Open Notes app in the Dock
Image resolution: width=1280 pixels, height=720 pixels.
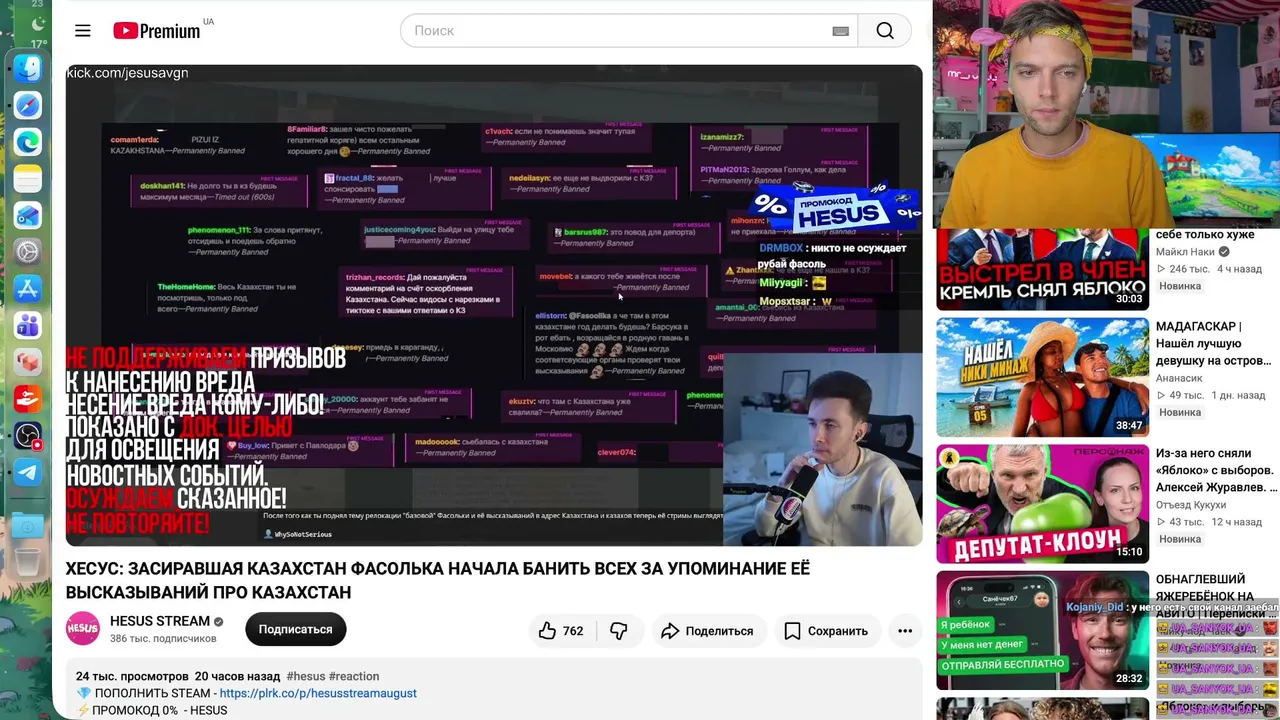click(27, 179)
